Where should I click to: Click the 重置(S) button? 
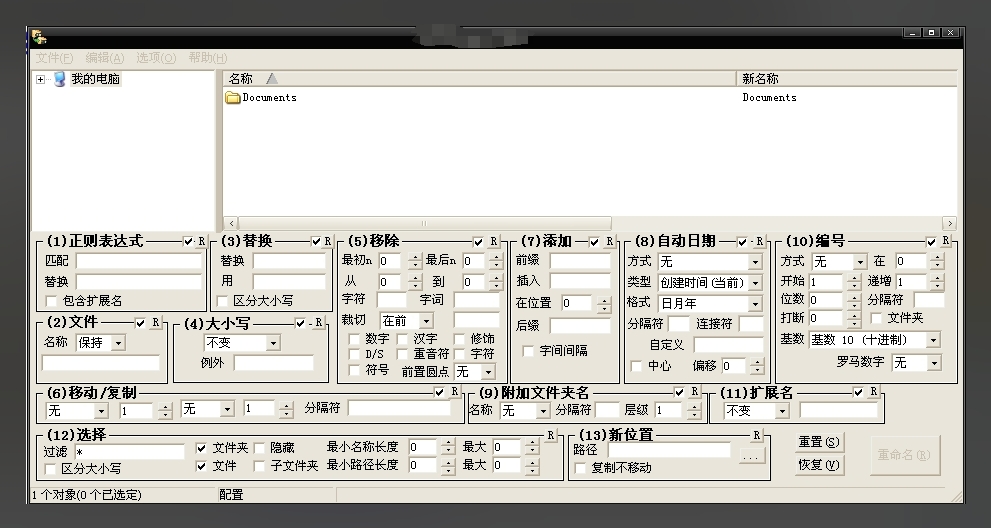point(819,443)
